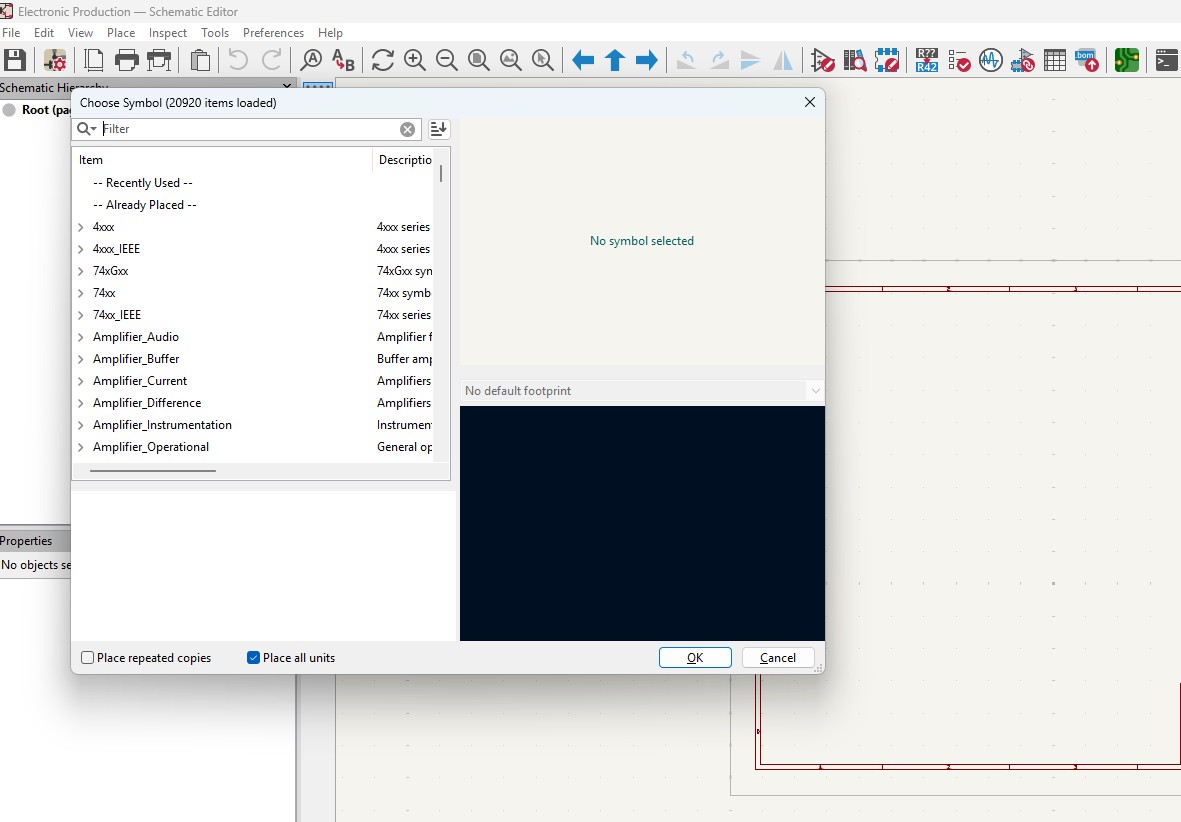Open the Inspect menu
Screen dimensions: 1181x822
(167, 32)
